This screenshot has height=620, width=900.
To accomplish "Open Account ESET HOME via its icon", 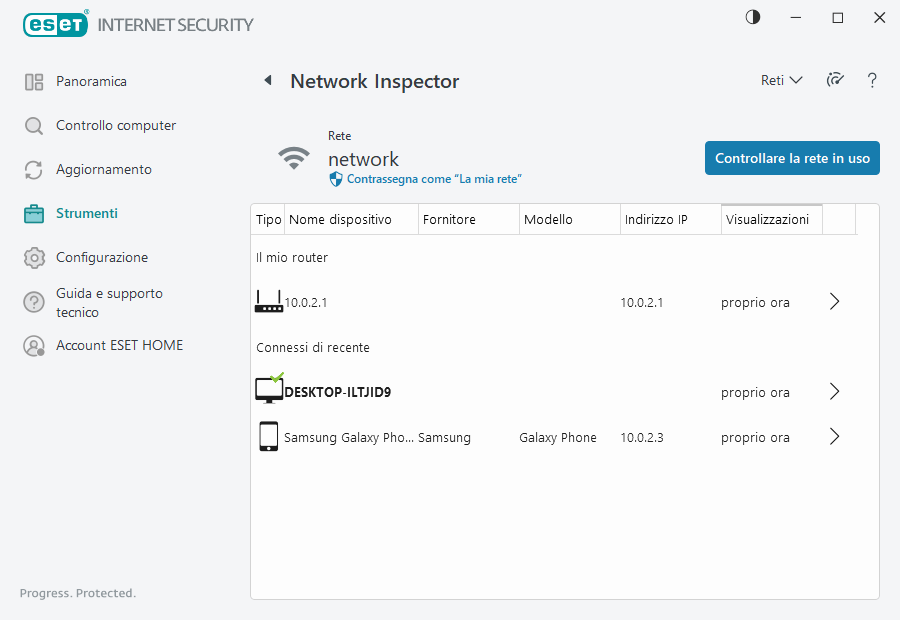I will [x=34, y=345].
